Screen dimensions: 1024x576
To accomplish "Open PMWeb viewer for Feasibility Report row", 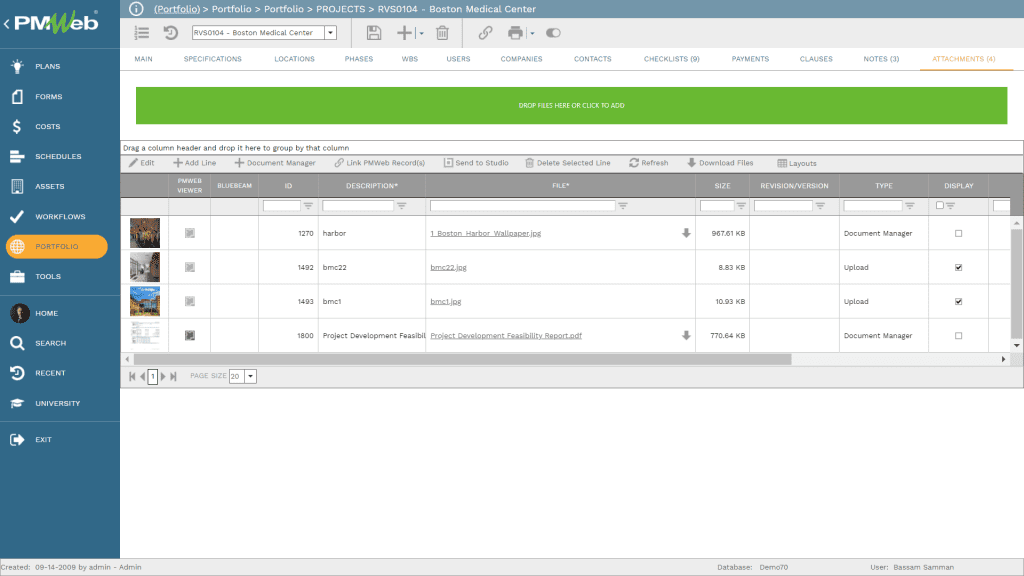I will click(190, 336).
